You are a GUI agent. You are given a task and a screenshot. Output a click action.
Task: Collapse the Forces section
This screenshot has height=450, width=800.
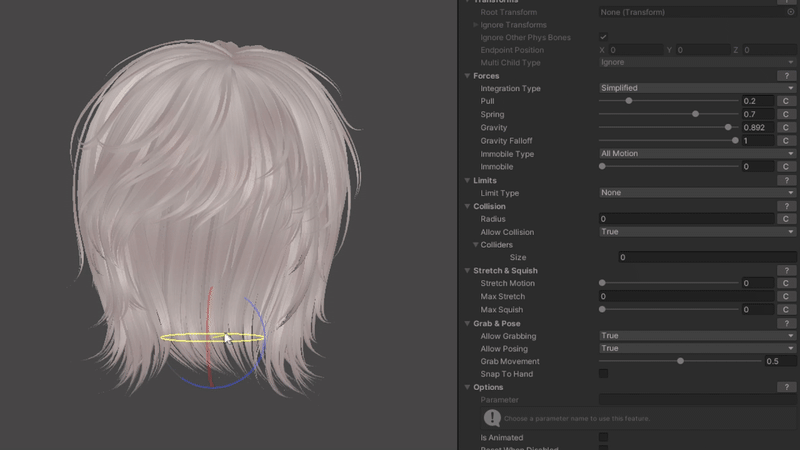click(467, 76)
